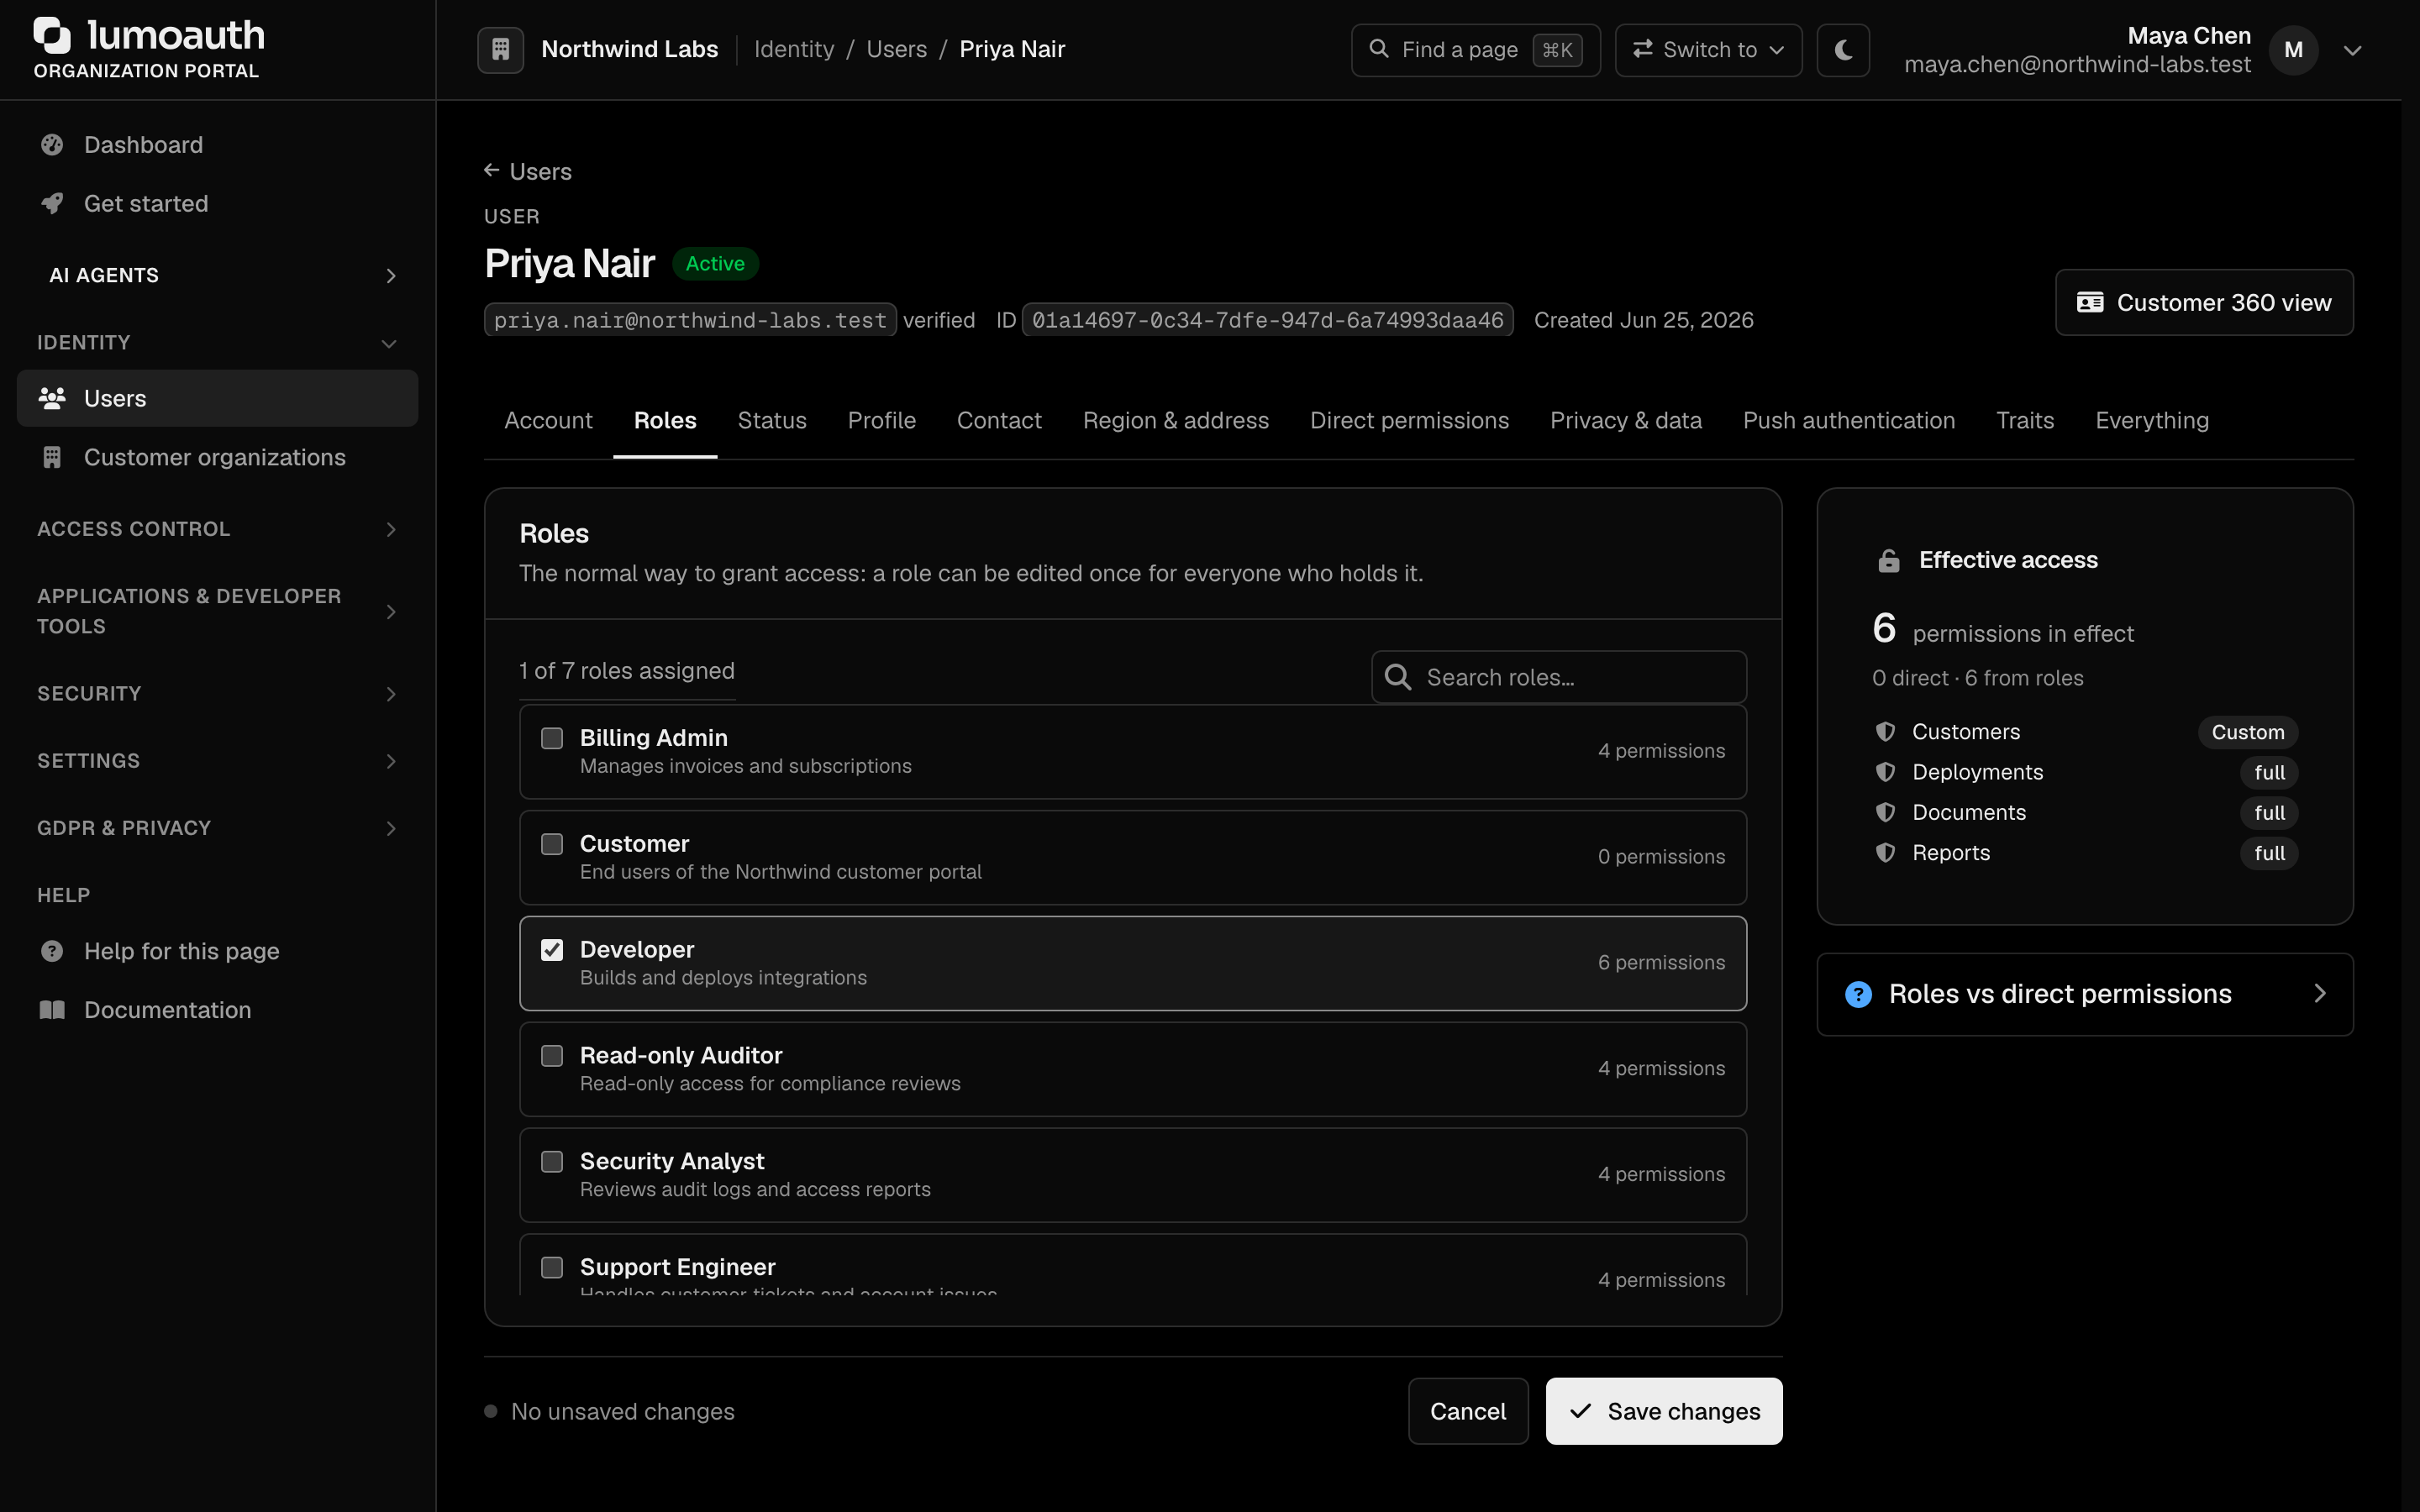This screenshot has width=2420, height=1512.
Task: Open the Privacy & data tab
Action: (1625, 421)
